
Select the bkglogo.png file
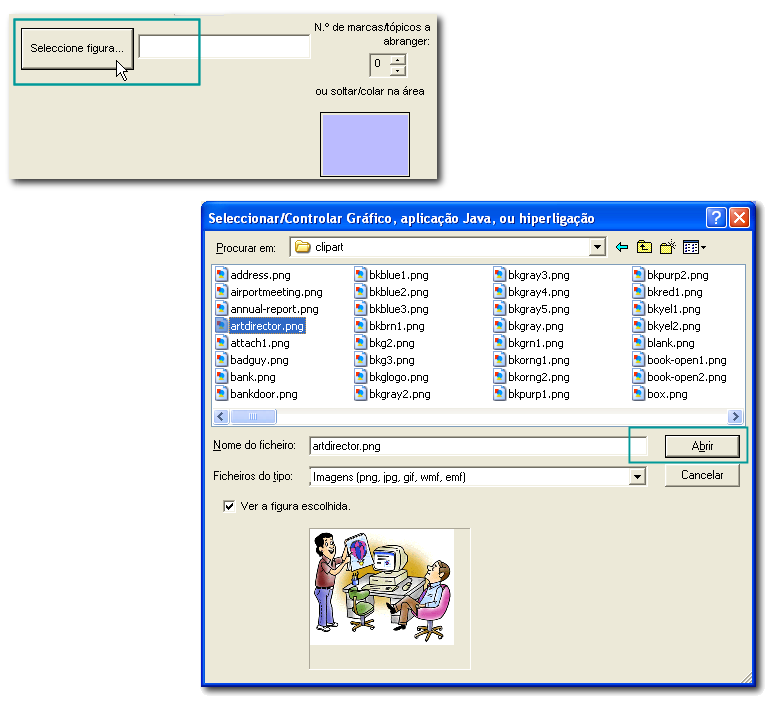pos(398,377)
